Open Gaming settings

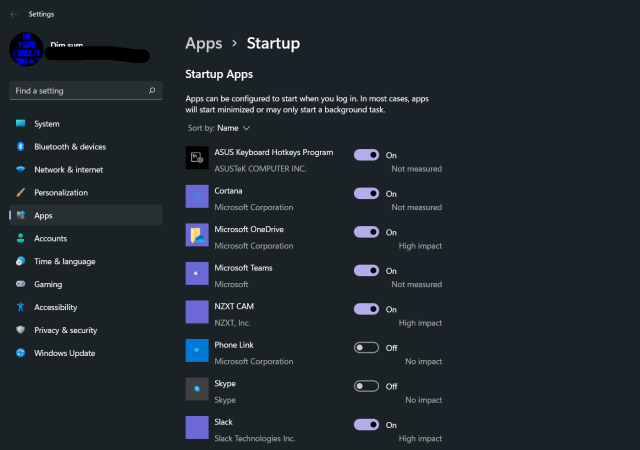tap(86, 284)
